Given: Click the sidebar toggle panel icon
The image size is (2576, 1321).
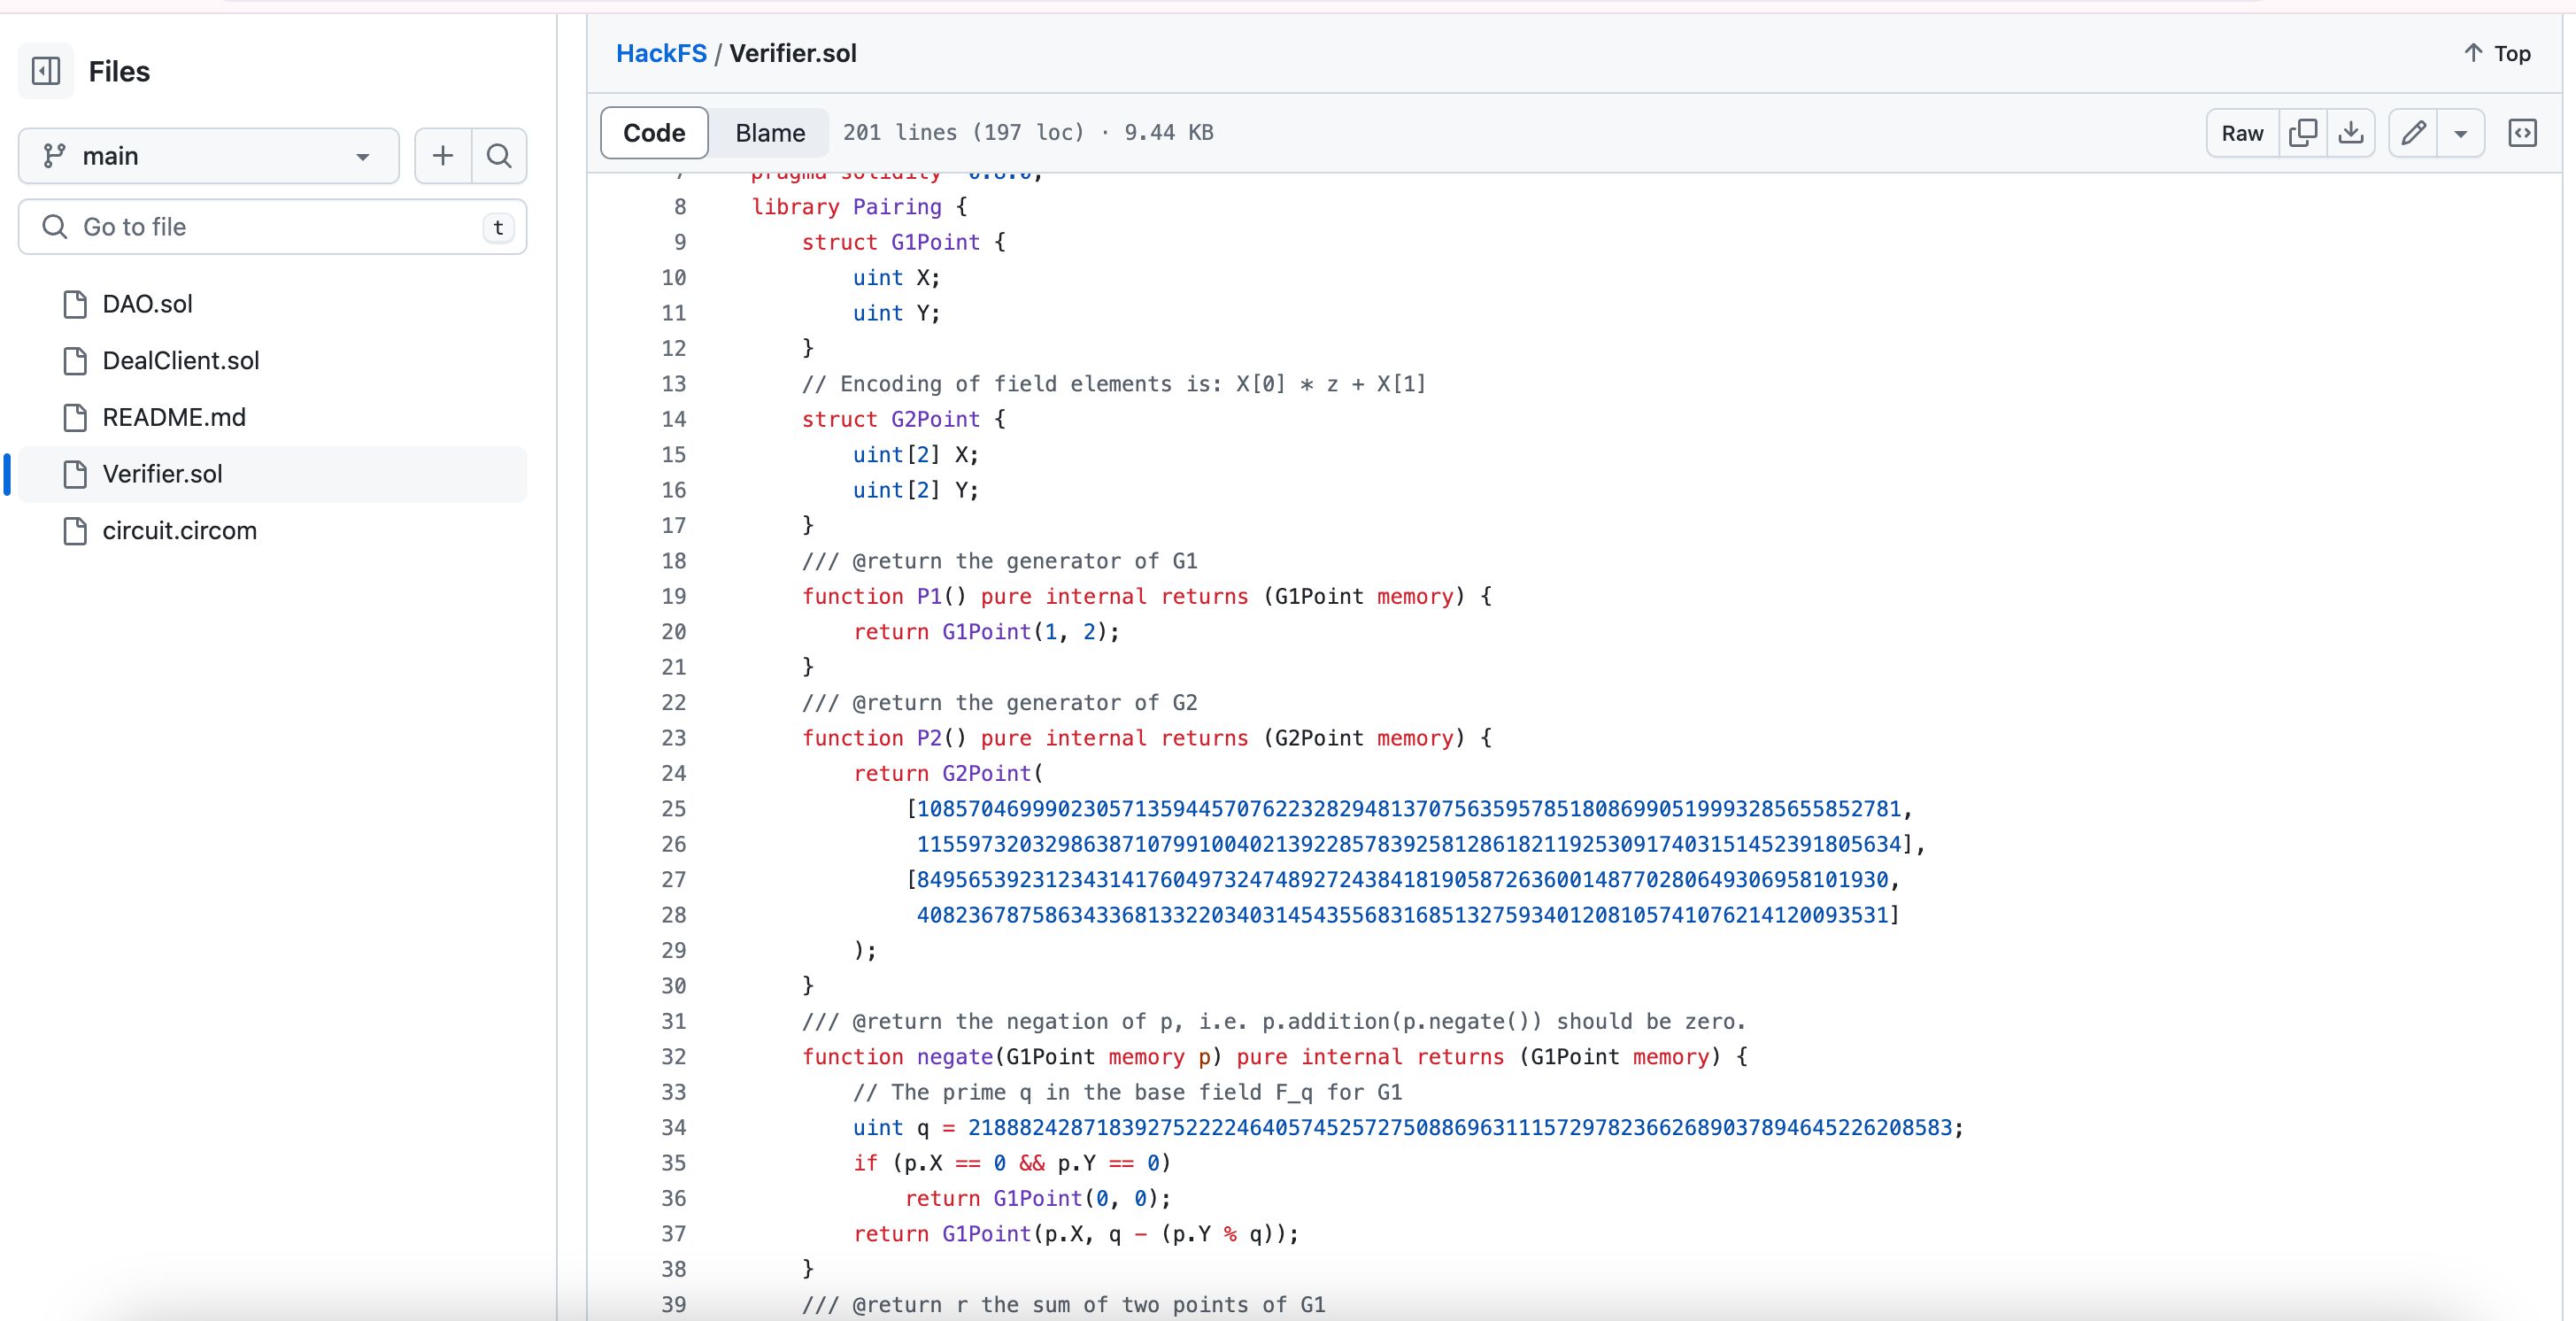Looking at the screenshot, I should [45, 71].
